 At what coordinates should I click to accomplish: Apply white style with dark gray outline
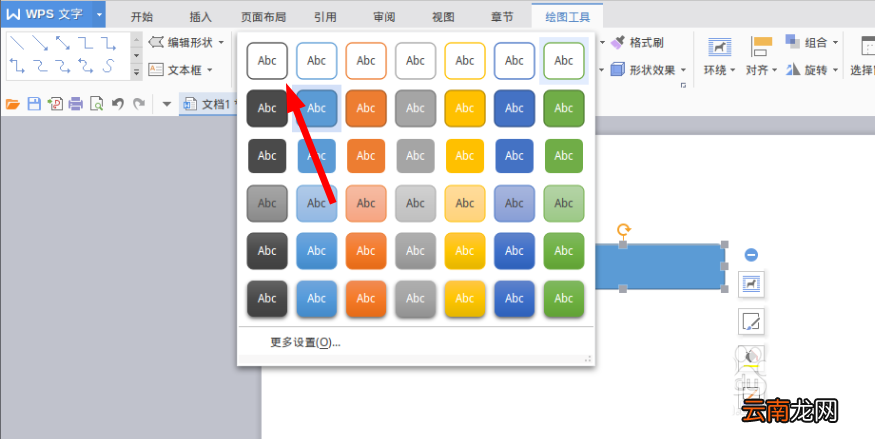267,60
